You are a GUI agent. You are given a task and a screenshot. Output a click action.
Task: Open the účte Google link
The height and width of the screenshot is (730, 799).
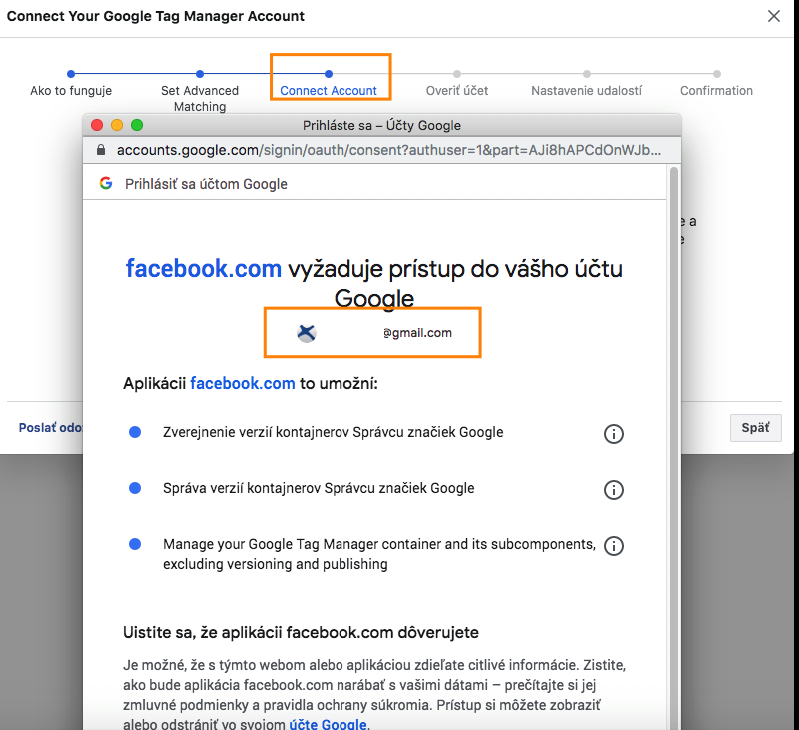click(328, 724)
